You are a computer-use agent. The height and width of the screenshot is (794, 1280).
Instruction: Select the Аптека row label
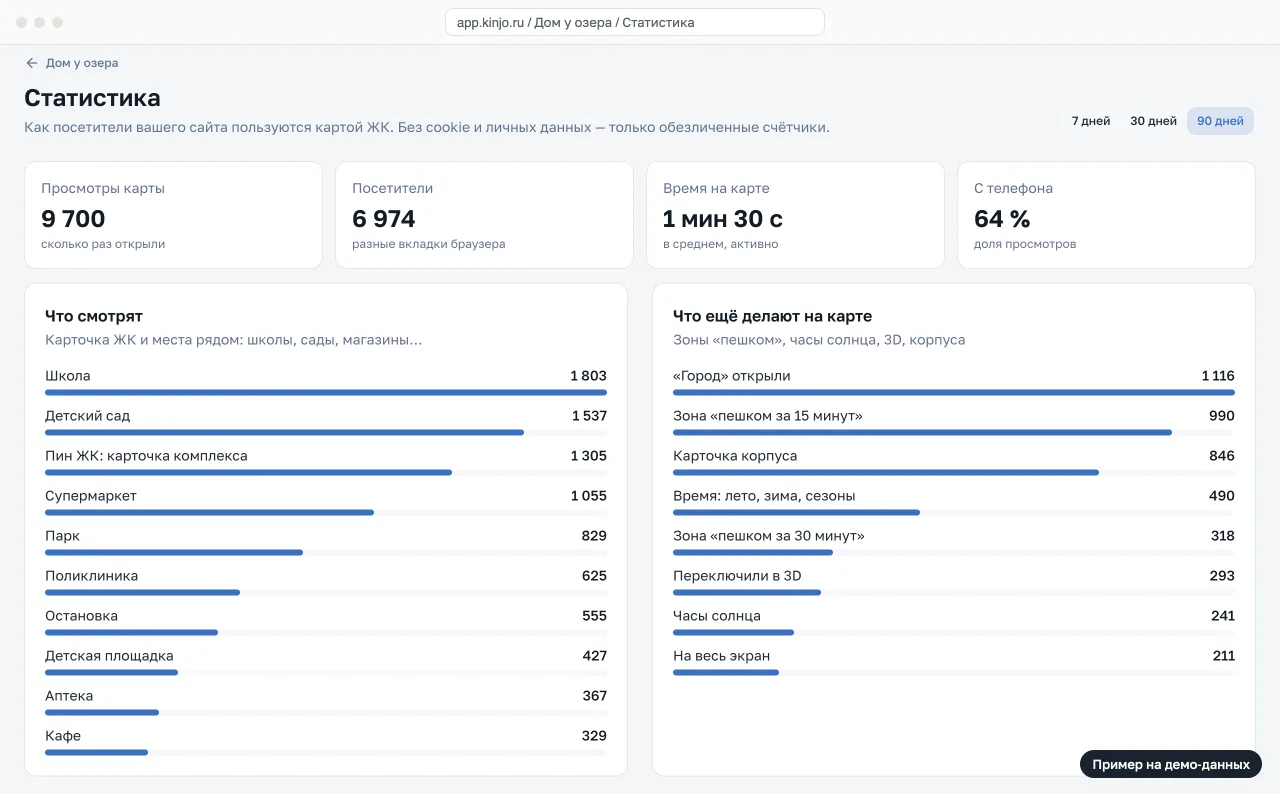click(69, 696)
